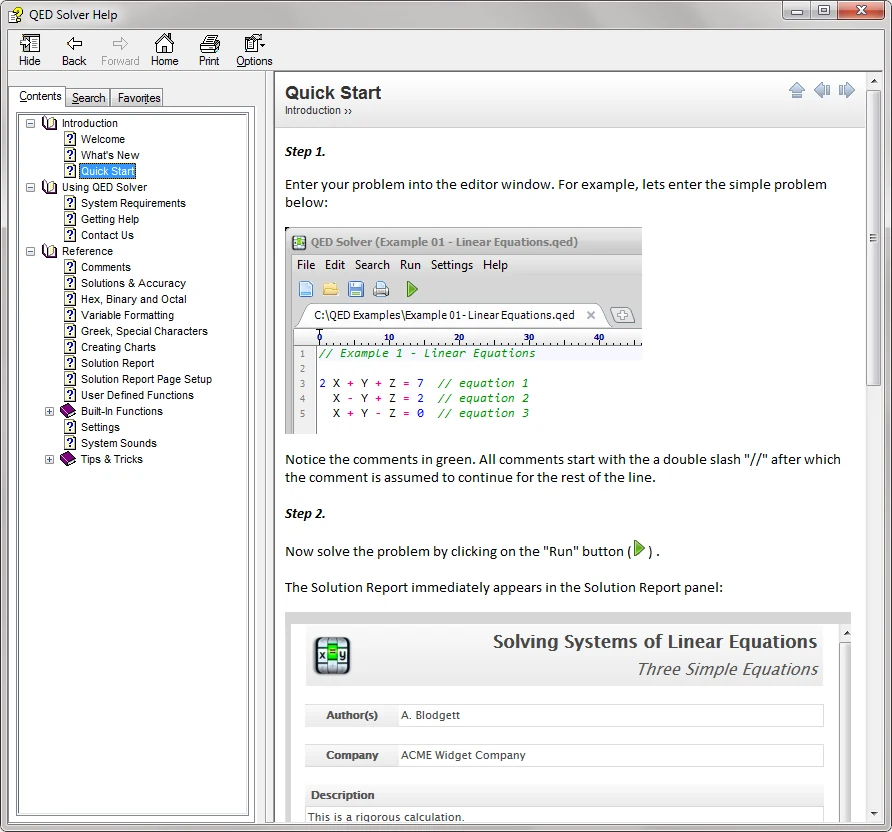Click the Run menu in the example screenshot
The image size is (892, 832).
[410, 265]
